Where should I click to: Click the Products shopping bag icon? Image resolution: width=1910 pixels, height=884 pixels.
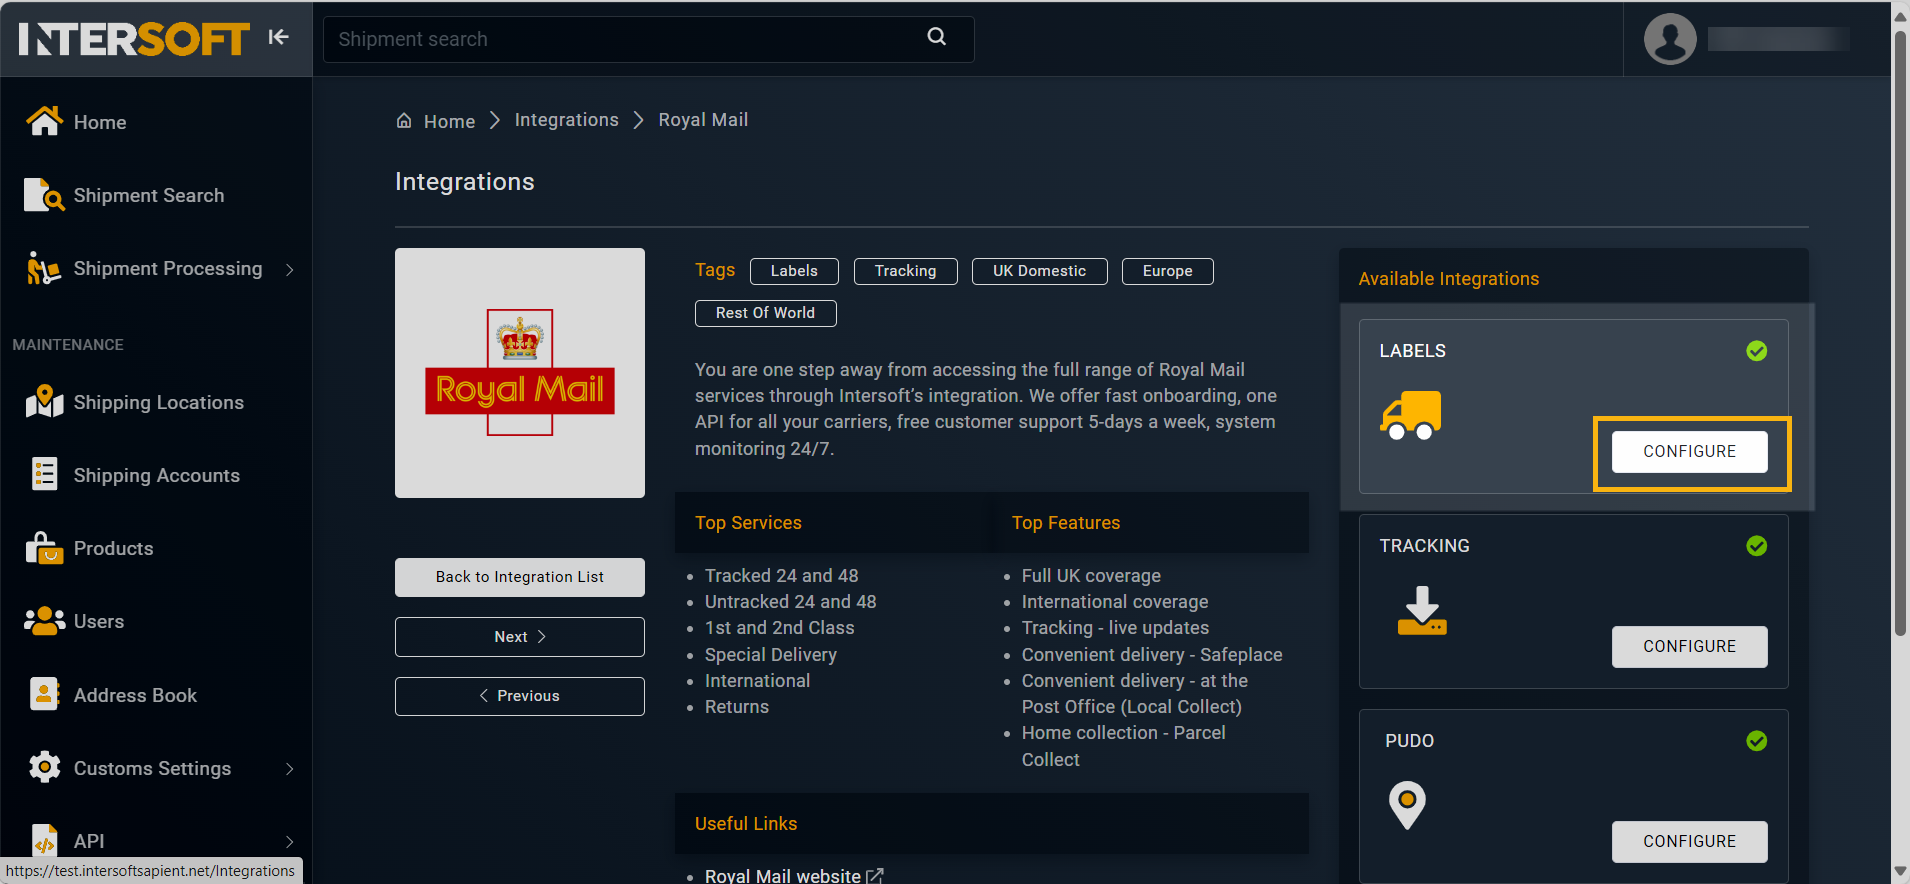click(x=44, y=548)
